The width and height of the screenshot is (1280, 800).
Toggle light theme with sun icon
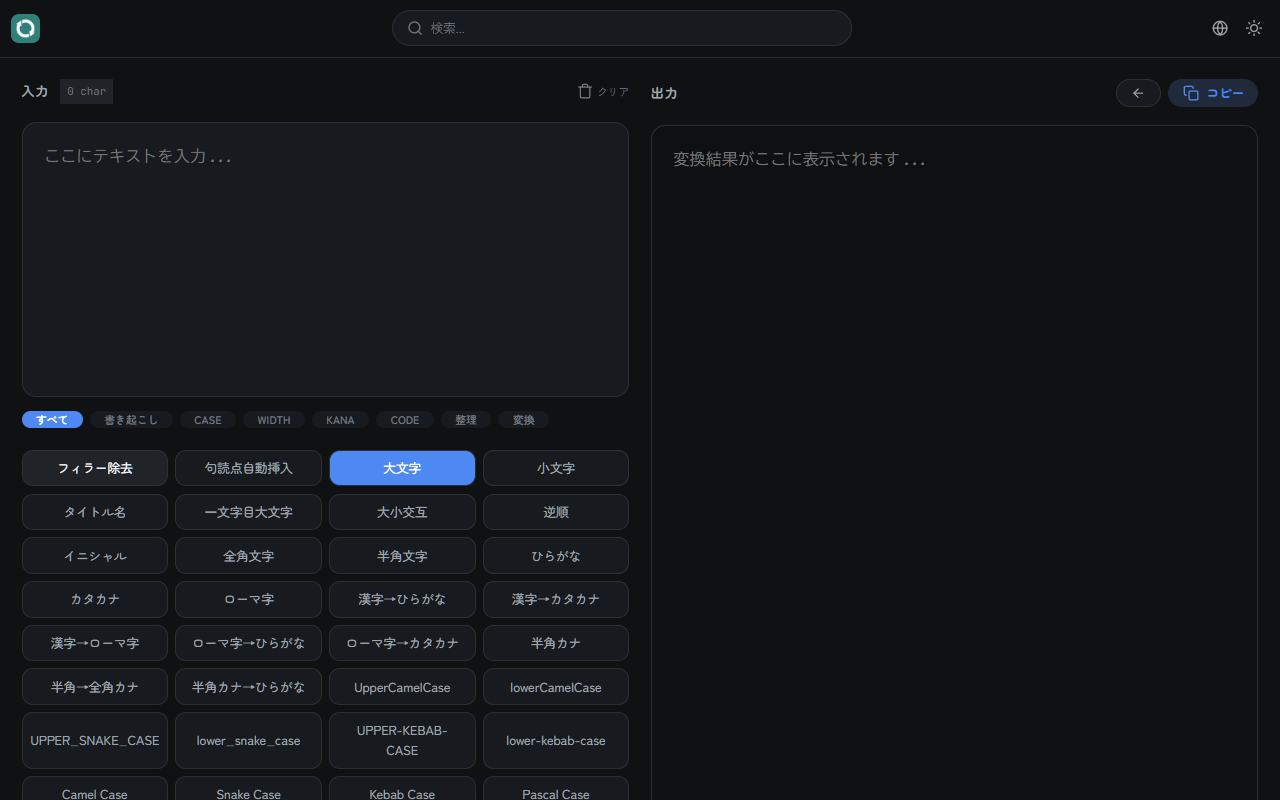tap(1254, 28)
